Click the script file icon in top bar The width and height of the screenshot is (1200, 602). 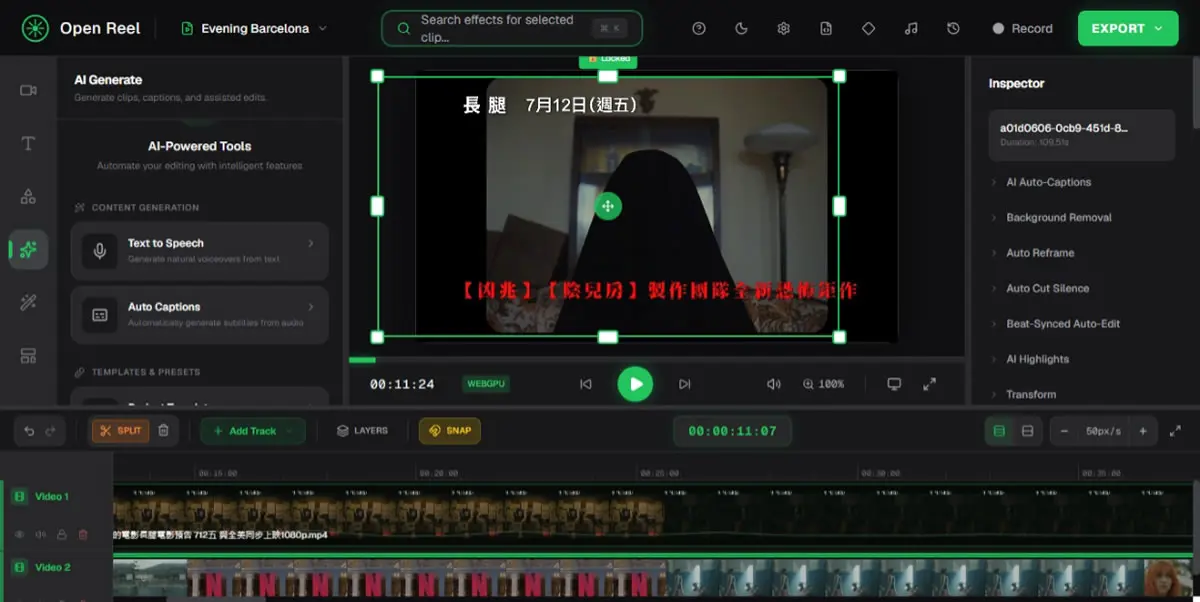click(x=826, y=28)
